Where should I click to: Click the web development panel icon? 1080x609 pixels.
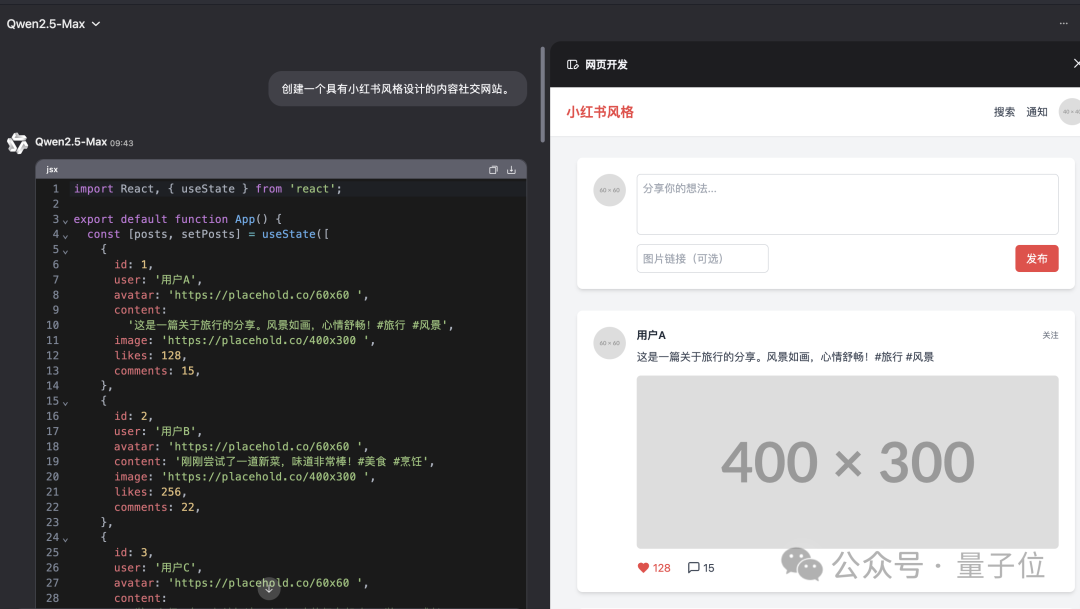tap(573, 65)
